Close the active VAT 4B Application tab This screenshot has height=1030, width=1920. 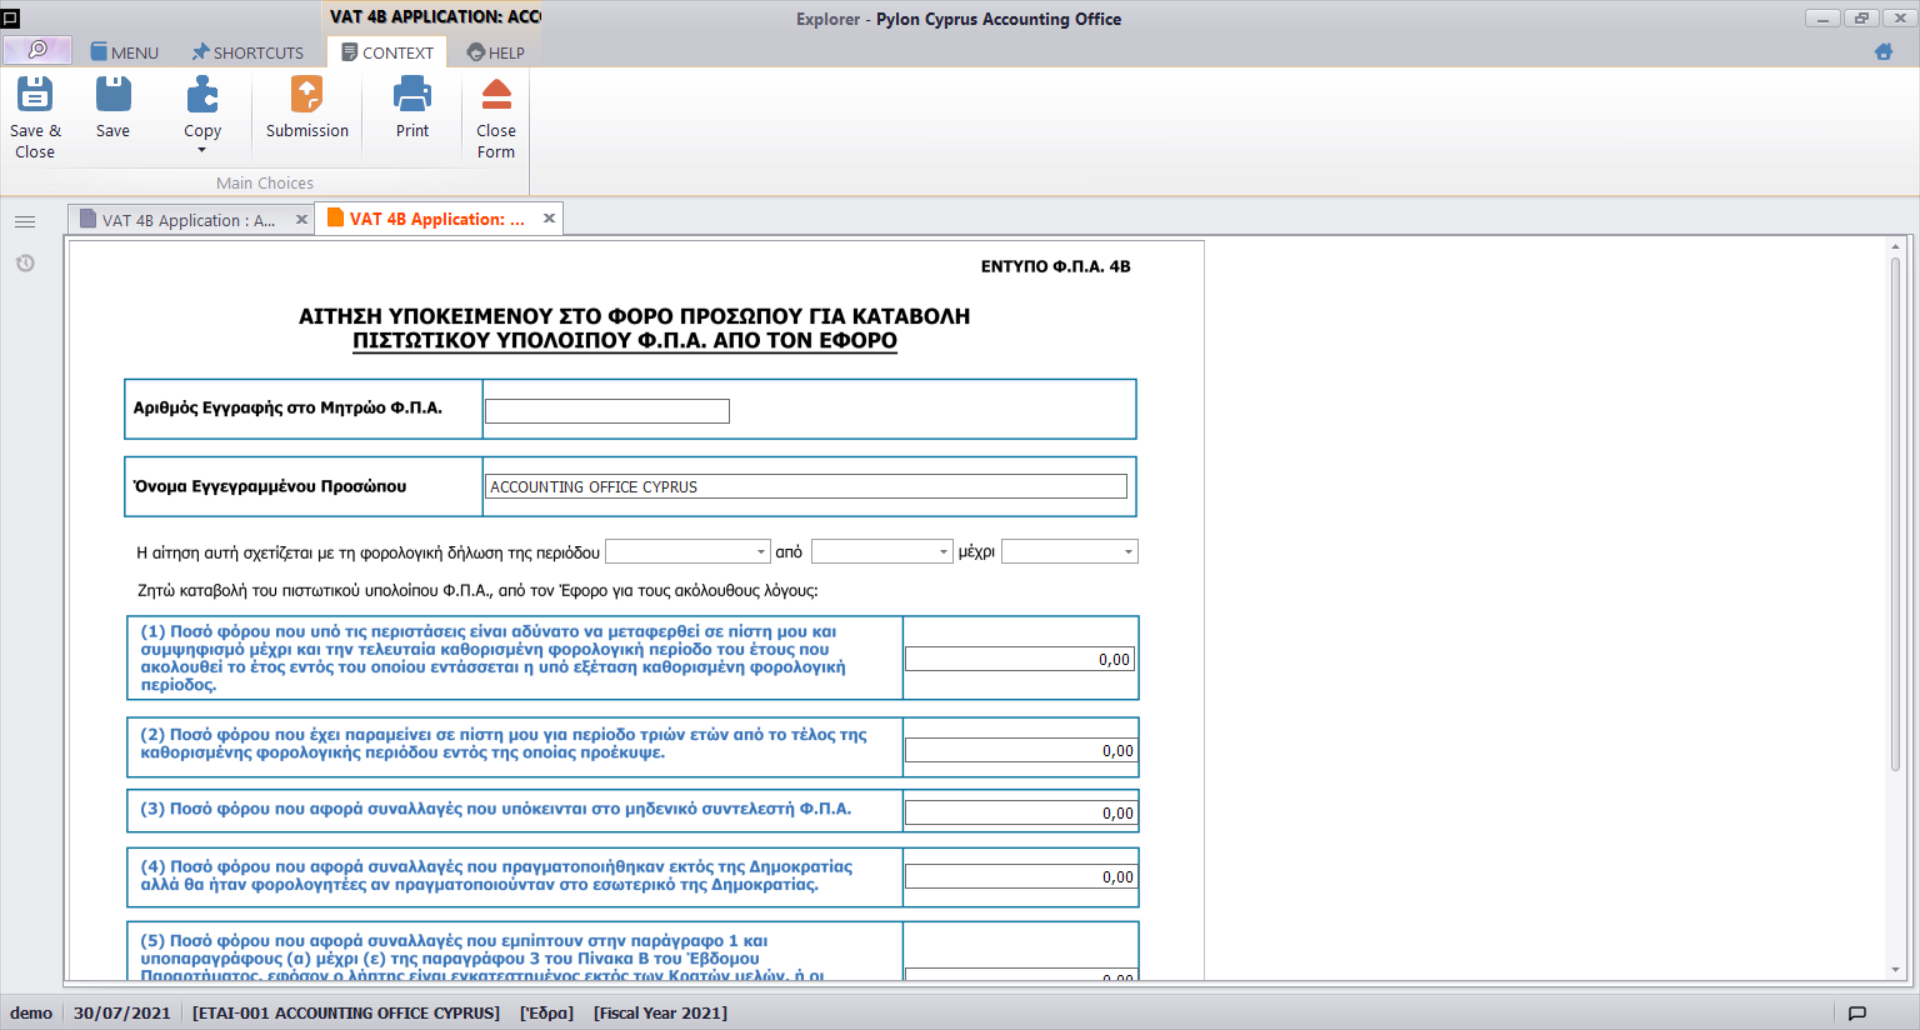coord(549,219)
